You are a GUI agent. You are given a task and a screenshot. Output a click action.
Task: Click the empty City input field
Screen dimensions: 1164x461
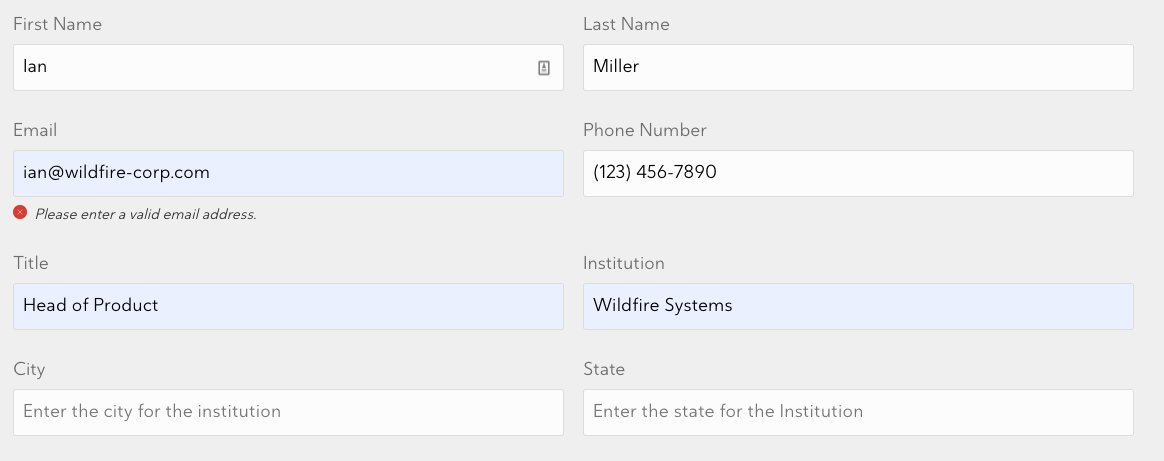(288, 413)
